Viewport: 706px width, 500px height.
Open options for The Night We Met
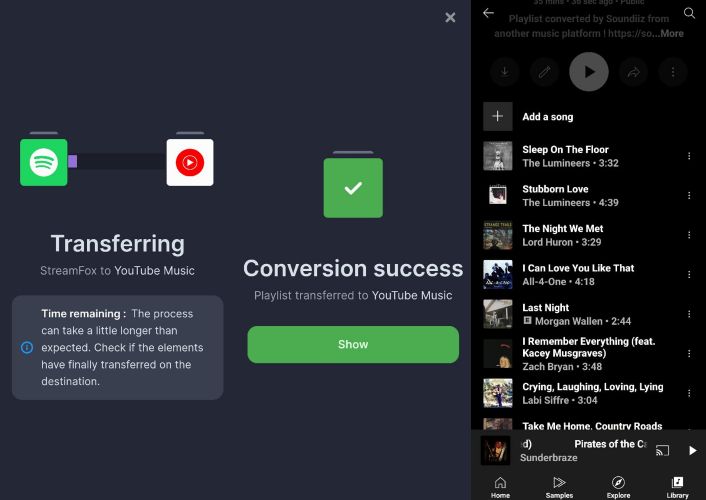click(x=689, y=235)
